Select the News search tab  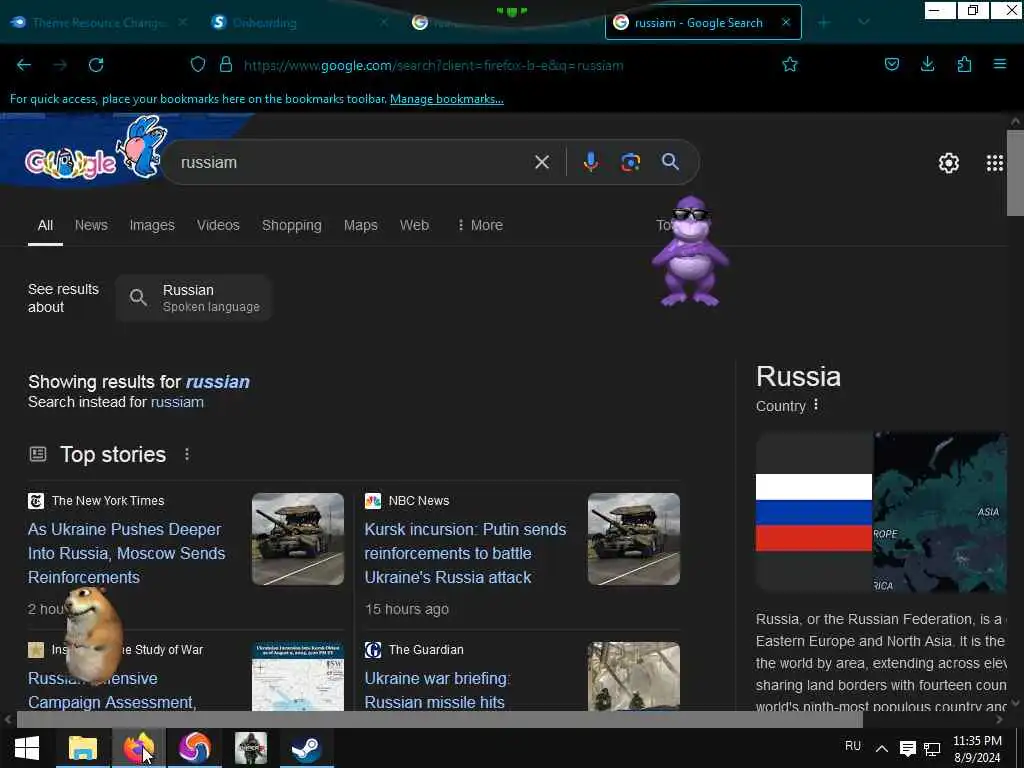pyautogui.click(x=91, y=225)
